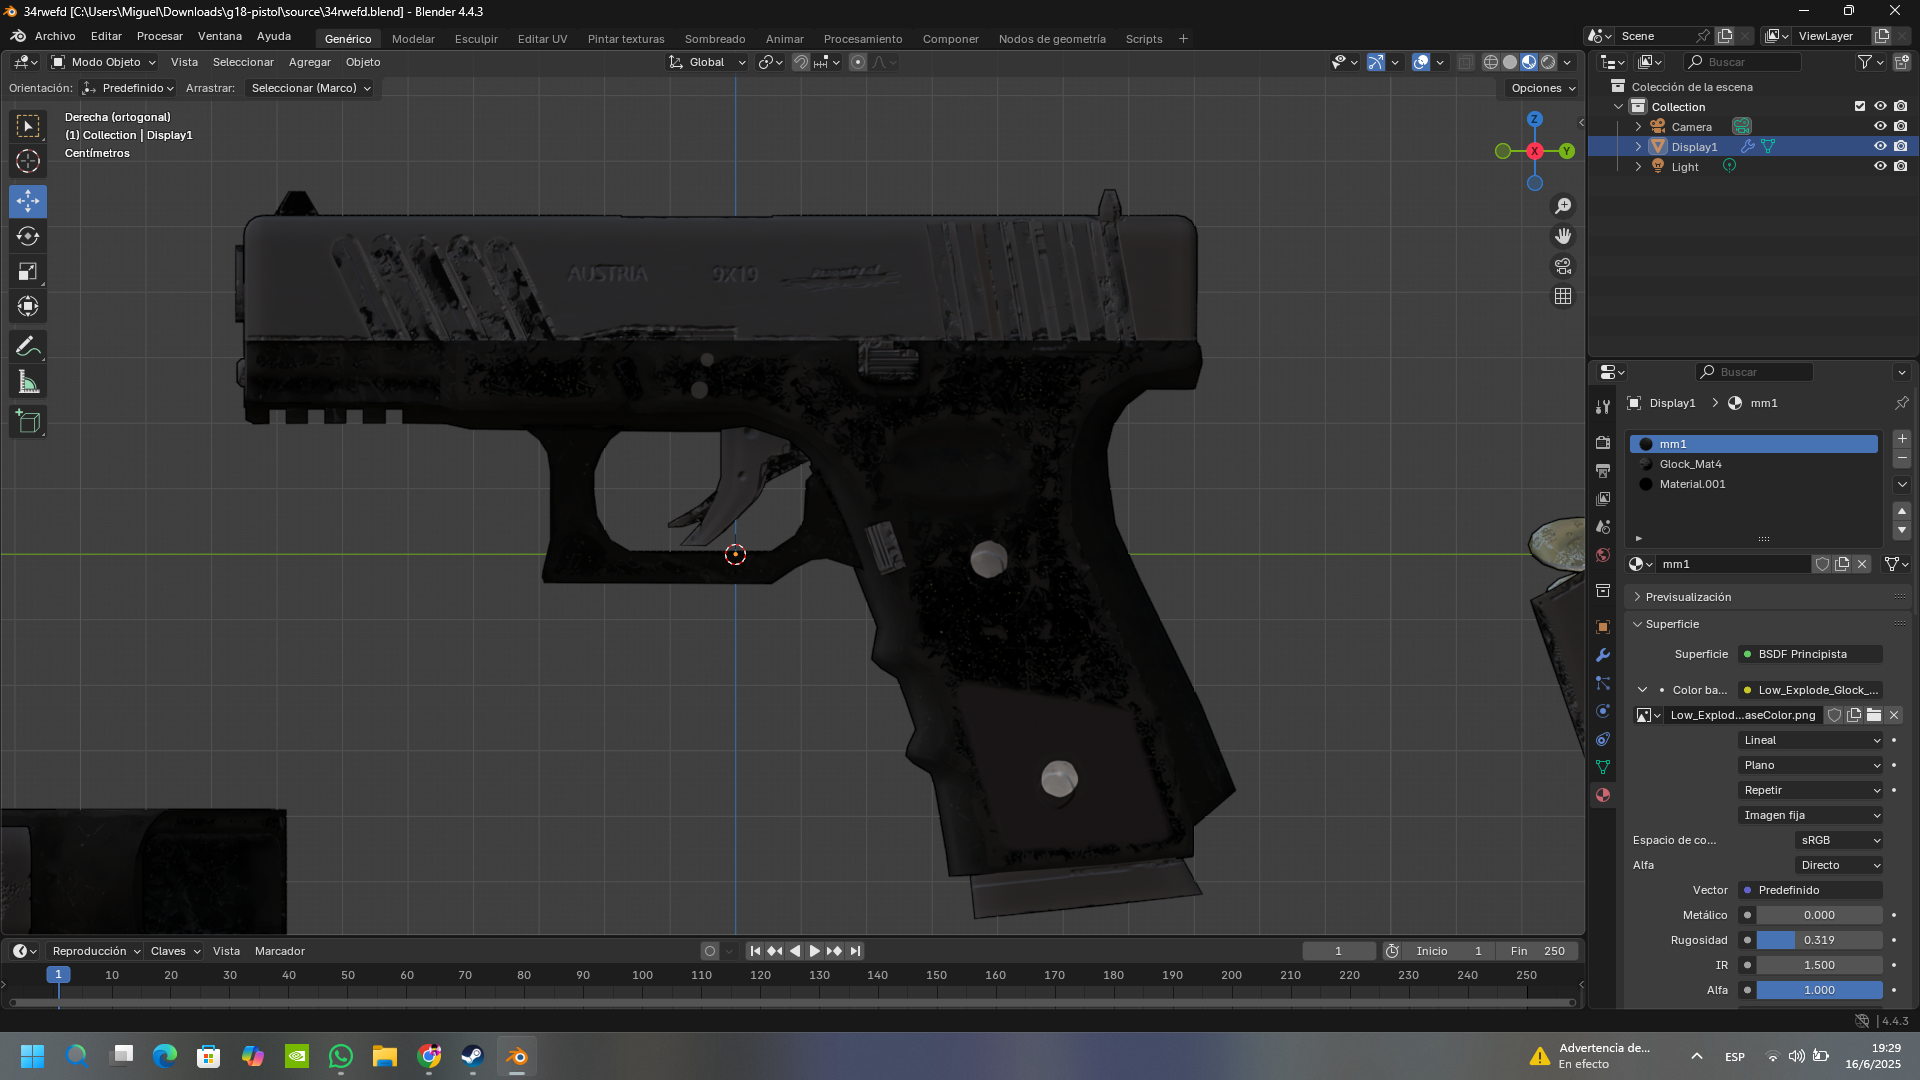The image size is (1920, 1080).
Task: Switch orthographic/perspective with grid icon
Action: click(x=1563, y=296)
